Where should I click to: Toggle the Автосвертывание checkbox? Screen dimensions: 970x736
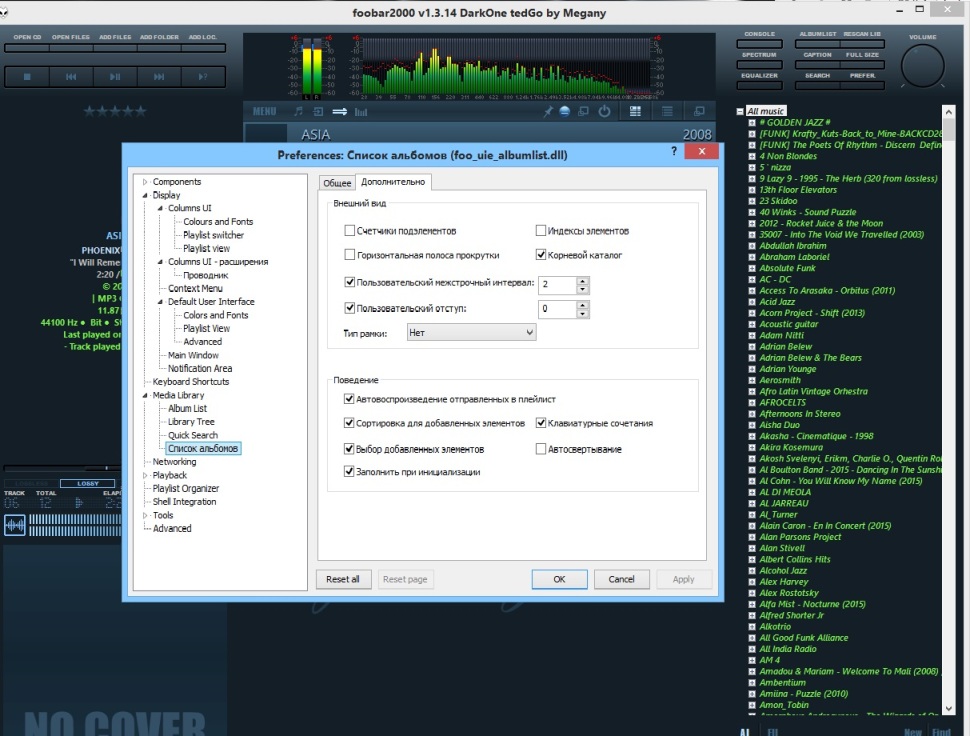[542, 449]
